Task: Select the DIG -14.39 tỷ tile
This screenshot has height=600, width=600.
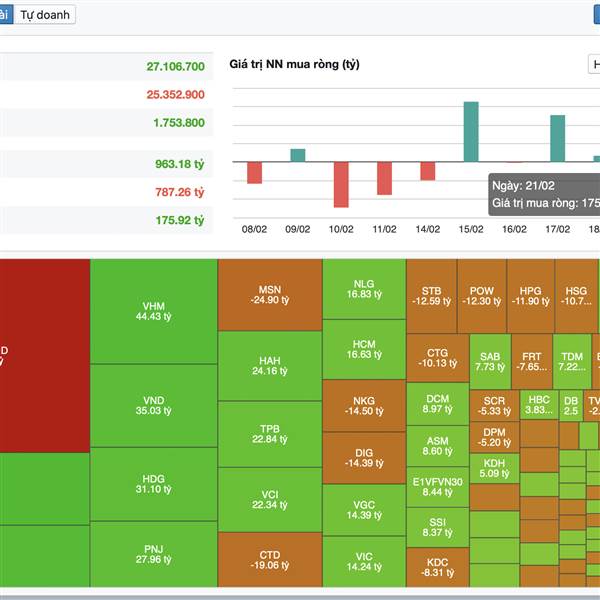Action: tap(364, 458)
